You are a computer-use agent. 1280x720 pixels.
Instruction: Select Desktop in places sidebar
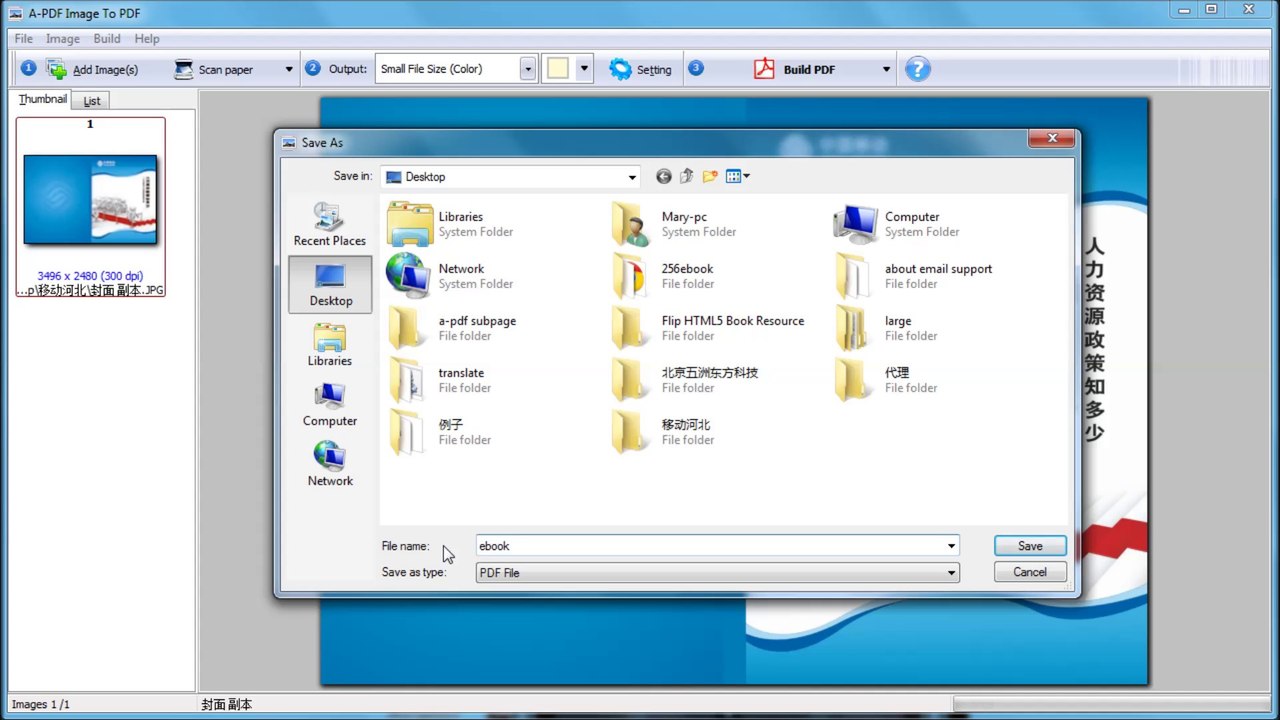330,284
